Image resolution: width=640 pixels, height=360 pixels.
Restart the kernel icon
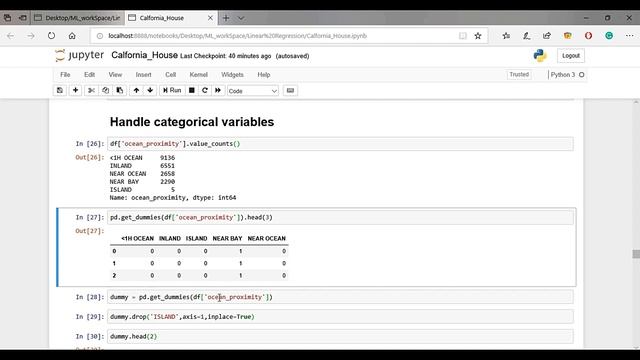click(x=205, y=90)
